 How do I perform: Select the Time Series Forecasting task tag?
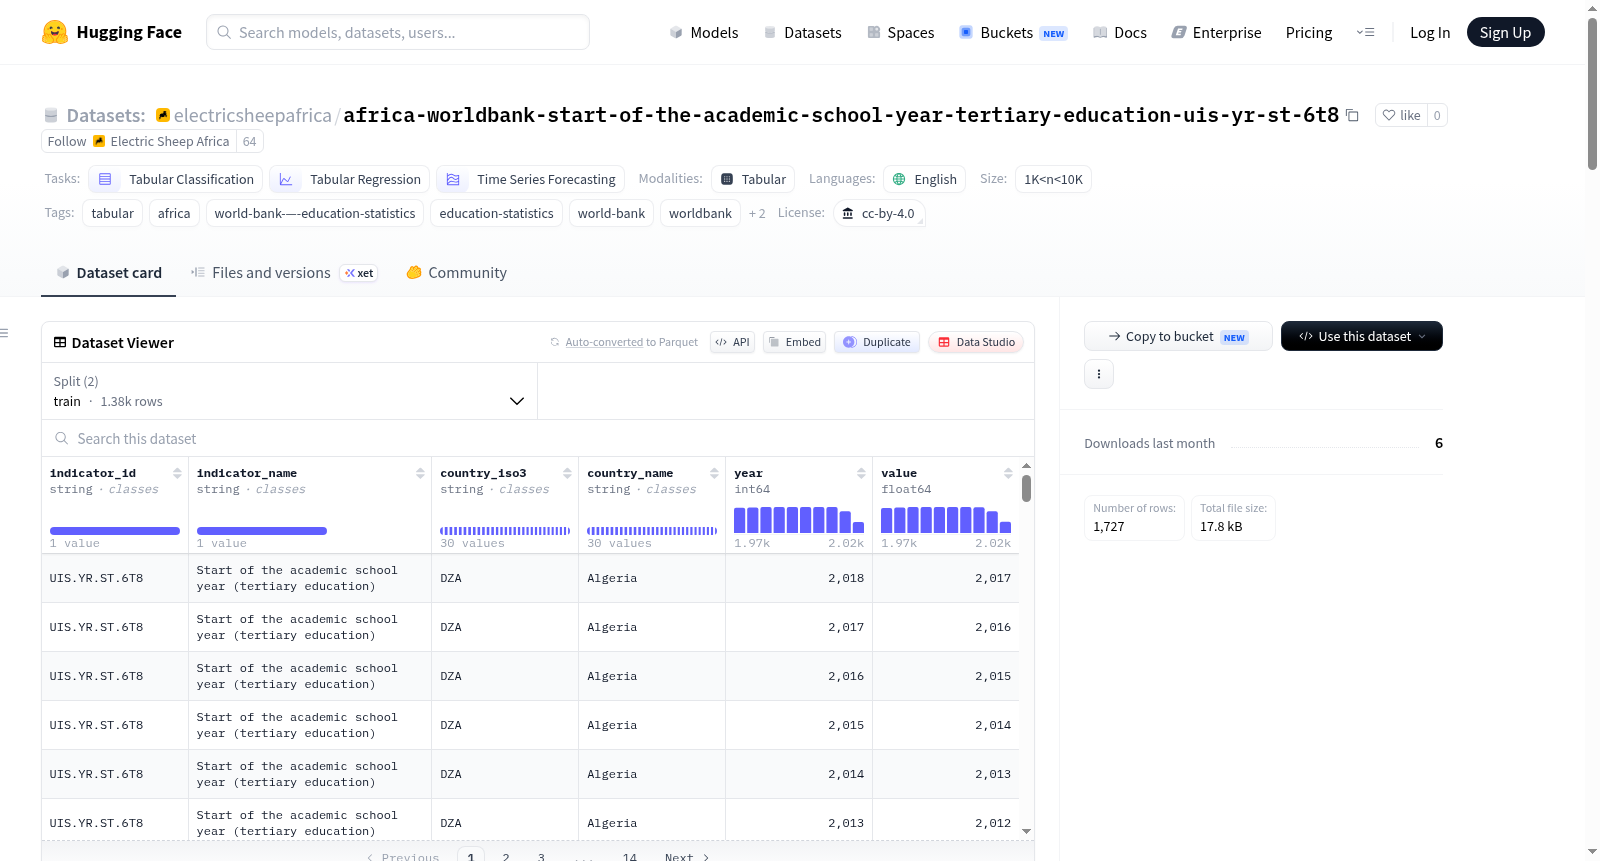click(531, 179)
